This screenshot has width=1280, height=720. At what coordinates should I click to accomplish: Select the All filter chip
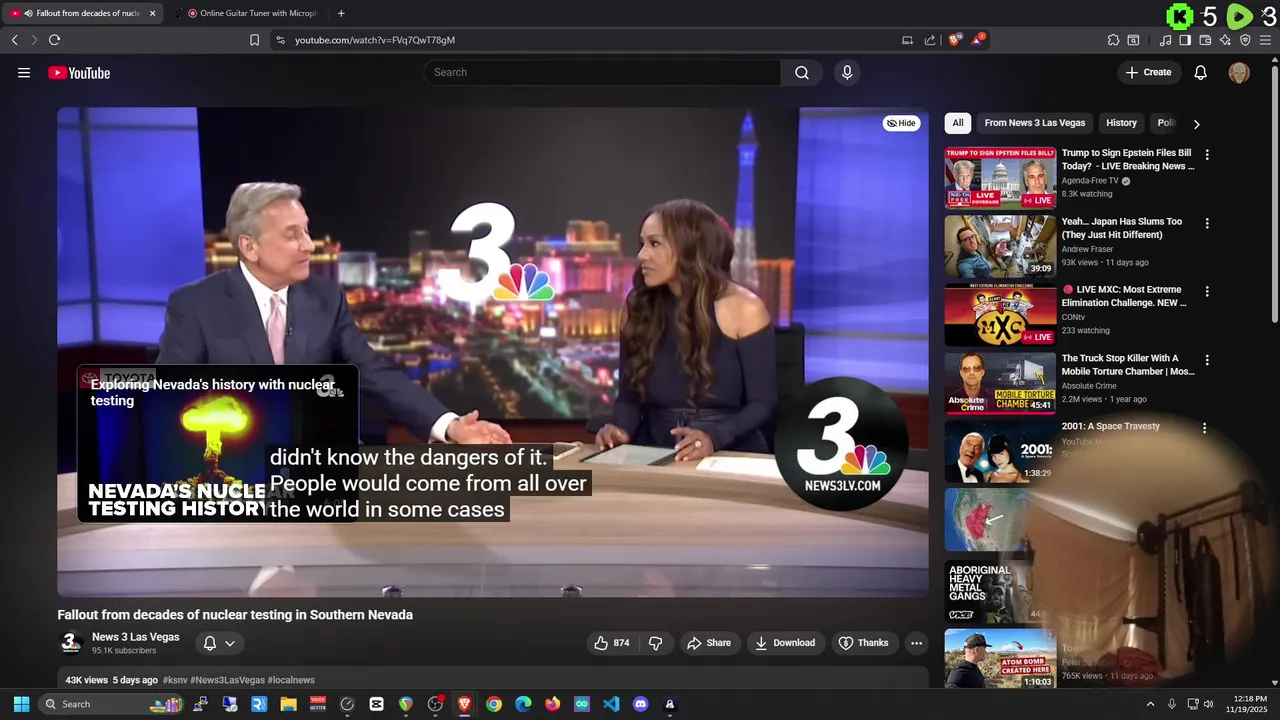[x=958, y=123]
